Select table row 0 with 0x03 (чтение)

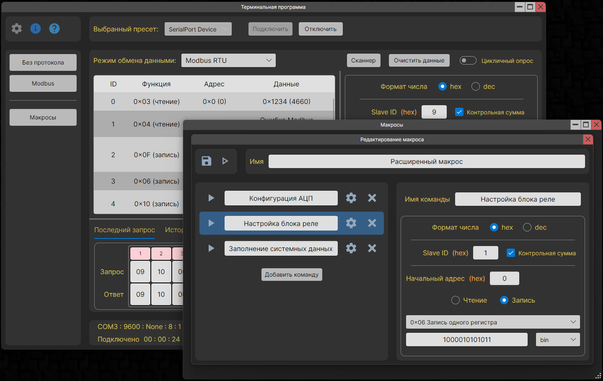[214, 102]
